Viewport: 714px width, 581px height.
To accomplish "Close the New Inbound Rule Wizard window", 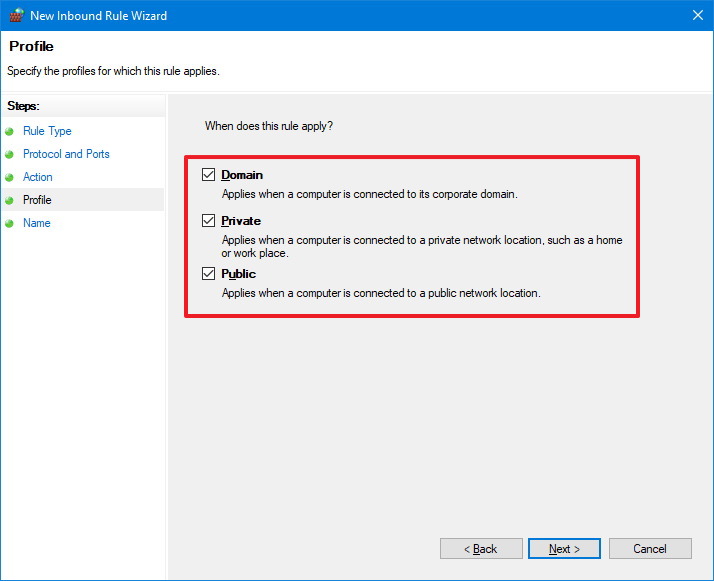I will point(698,15).
